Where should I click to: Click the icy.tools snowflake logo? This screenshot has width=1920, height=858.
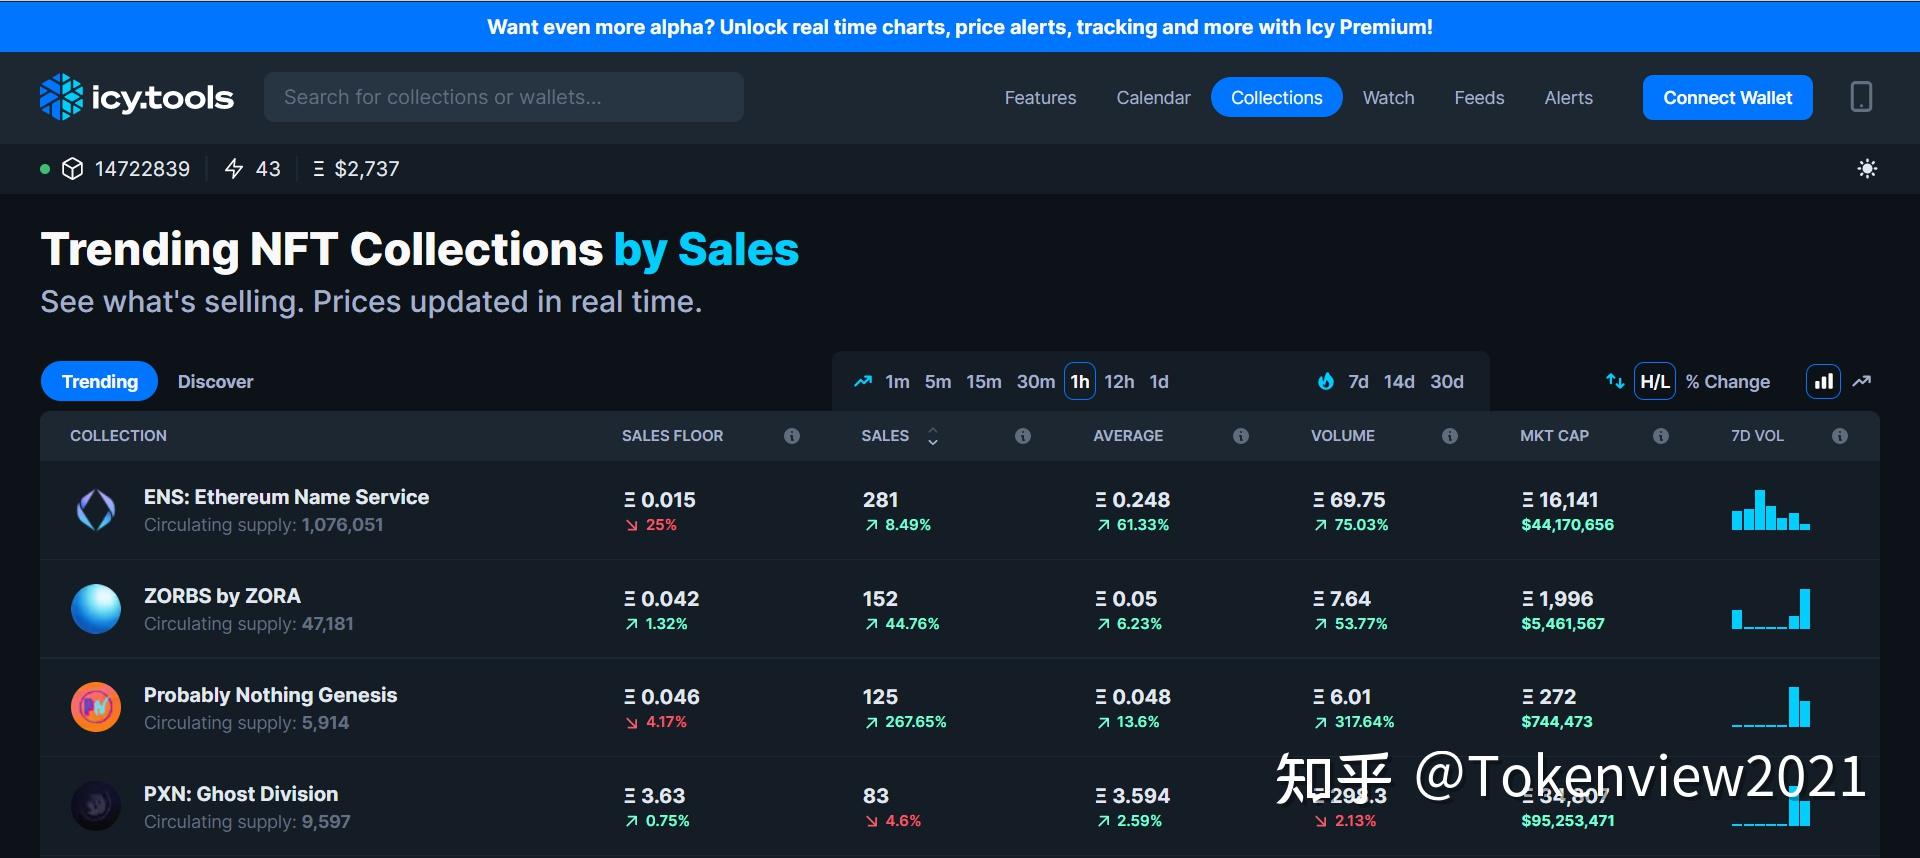click(x=61, y=97)
